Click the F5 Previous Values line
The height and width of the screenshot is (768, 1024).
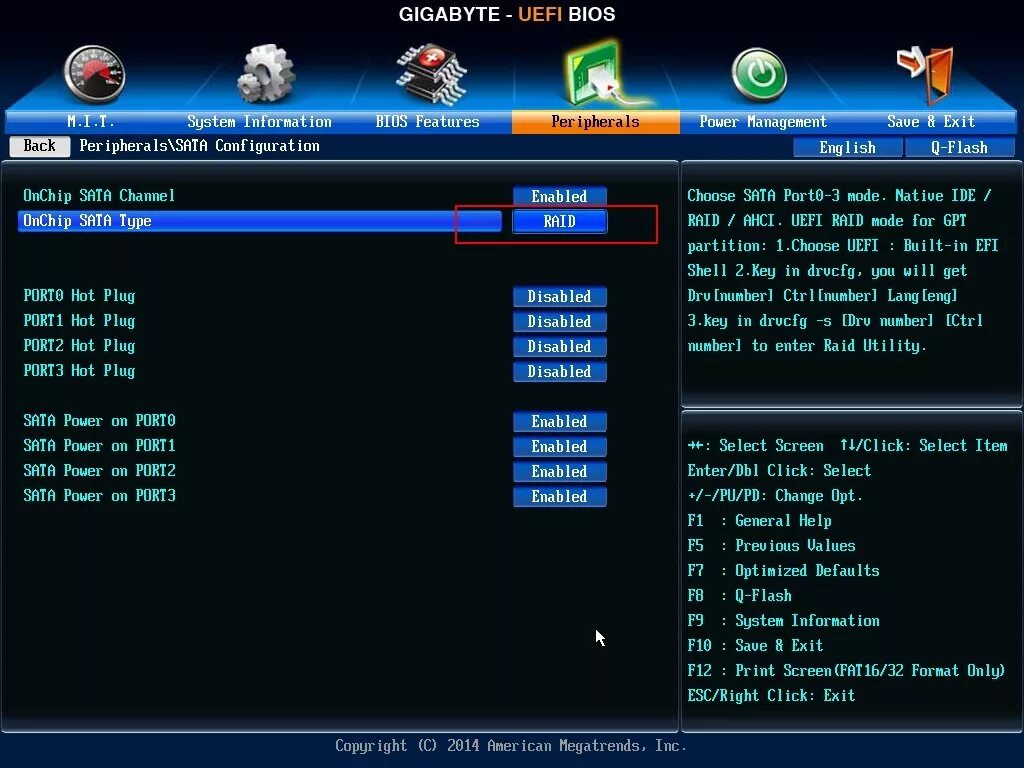(x=771, y=545)
